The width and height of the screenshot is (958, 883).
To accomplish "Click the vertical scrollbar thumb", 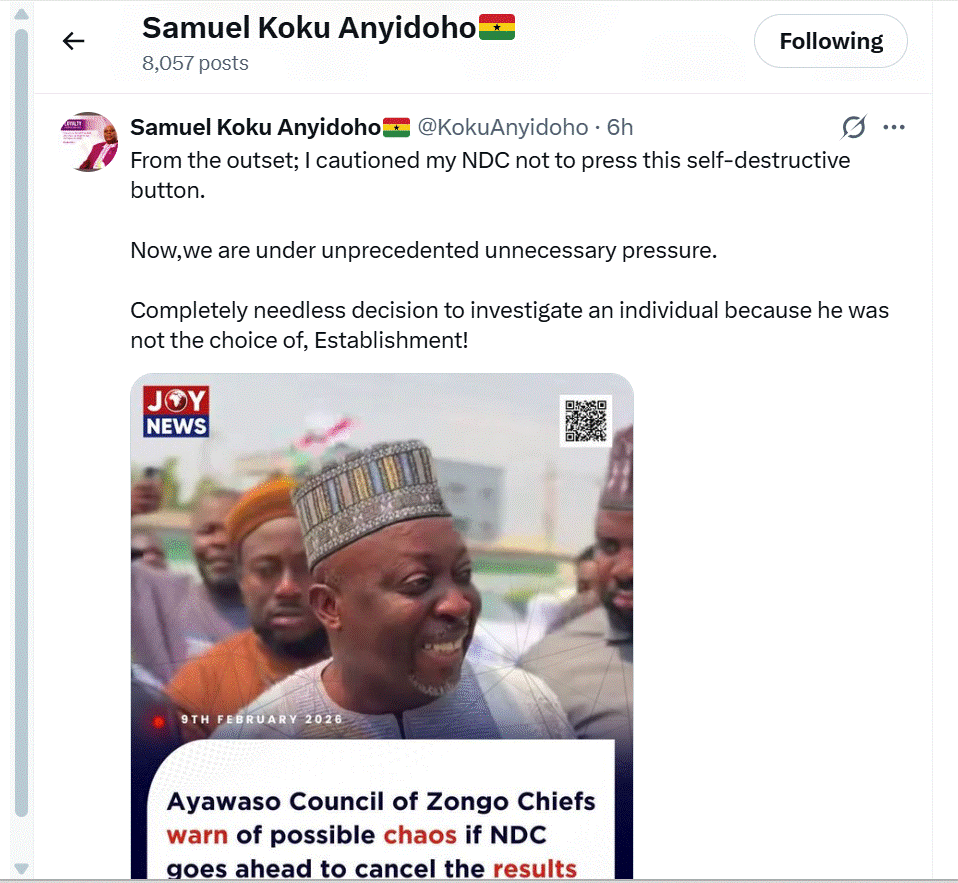I will point(20,420).
